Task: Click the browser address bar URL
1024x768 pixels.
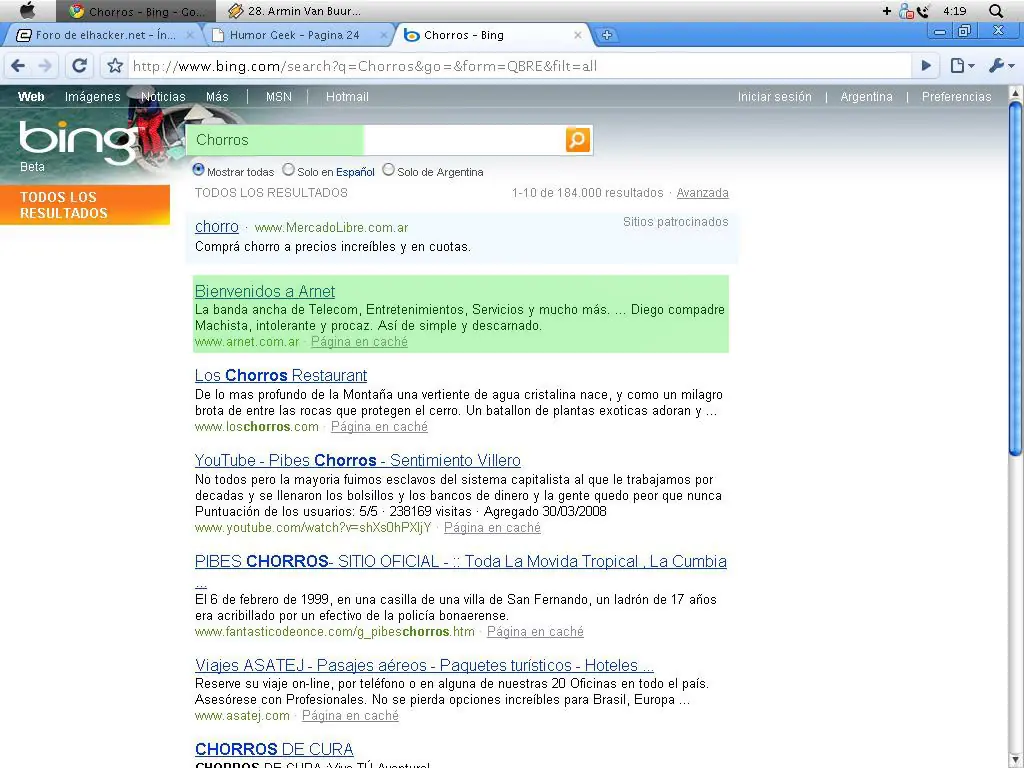Action: coord(519,66)
